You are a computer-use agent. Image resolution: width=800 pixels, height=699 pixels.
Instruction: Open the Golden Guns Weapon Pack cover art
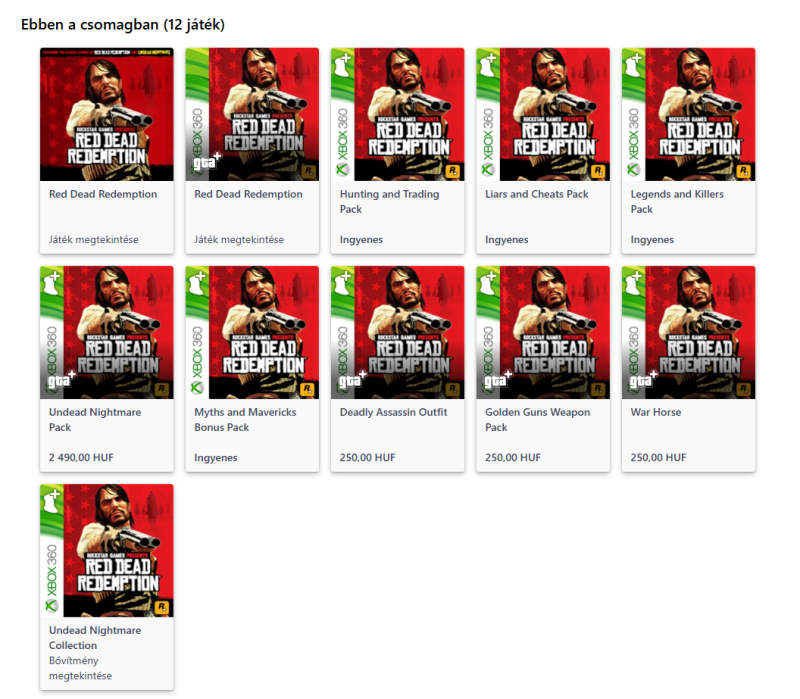click(543, 332)
